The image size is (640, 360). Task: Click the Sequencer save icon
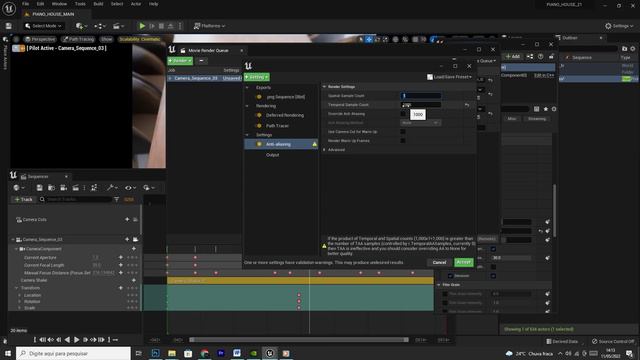(39, 188)
